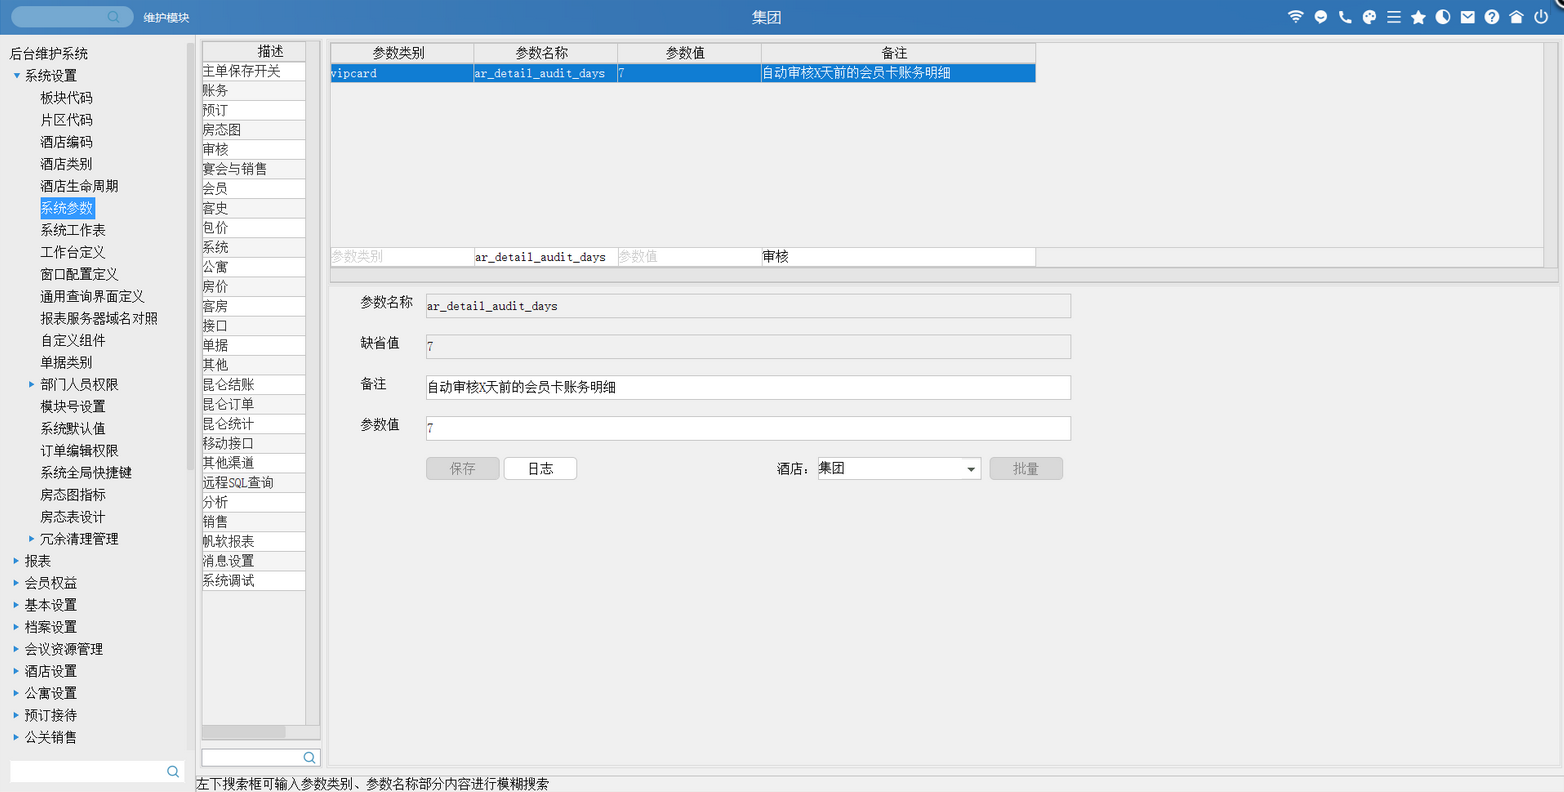The image size is (1564, 792).
Task: Go to the home icon
Action: coord(1516,17)
